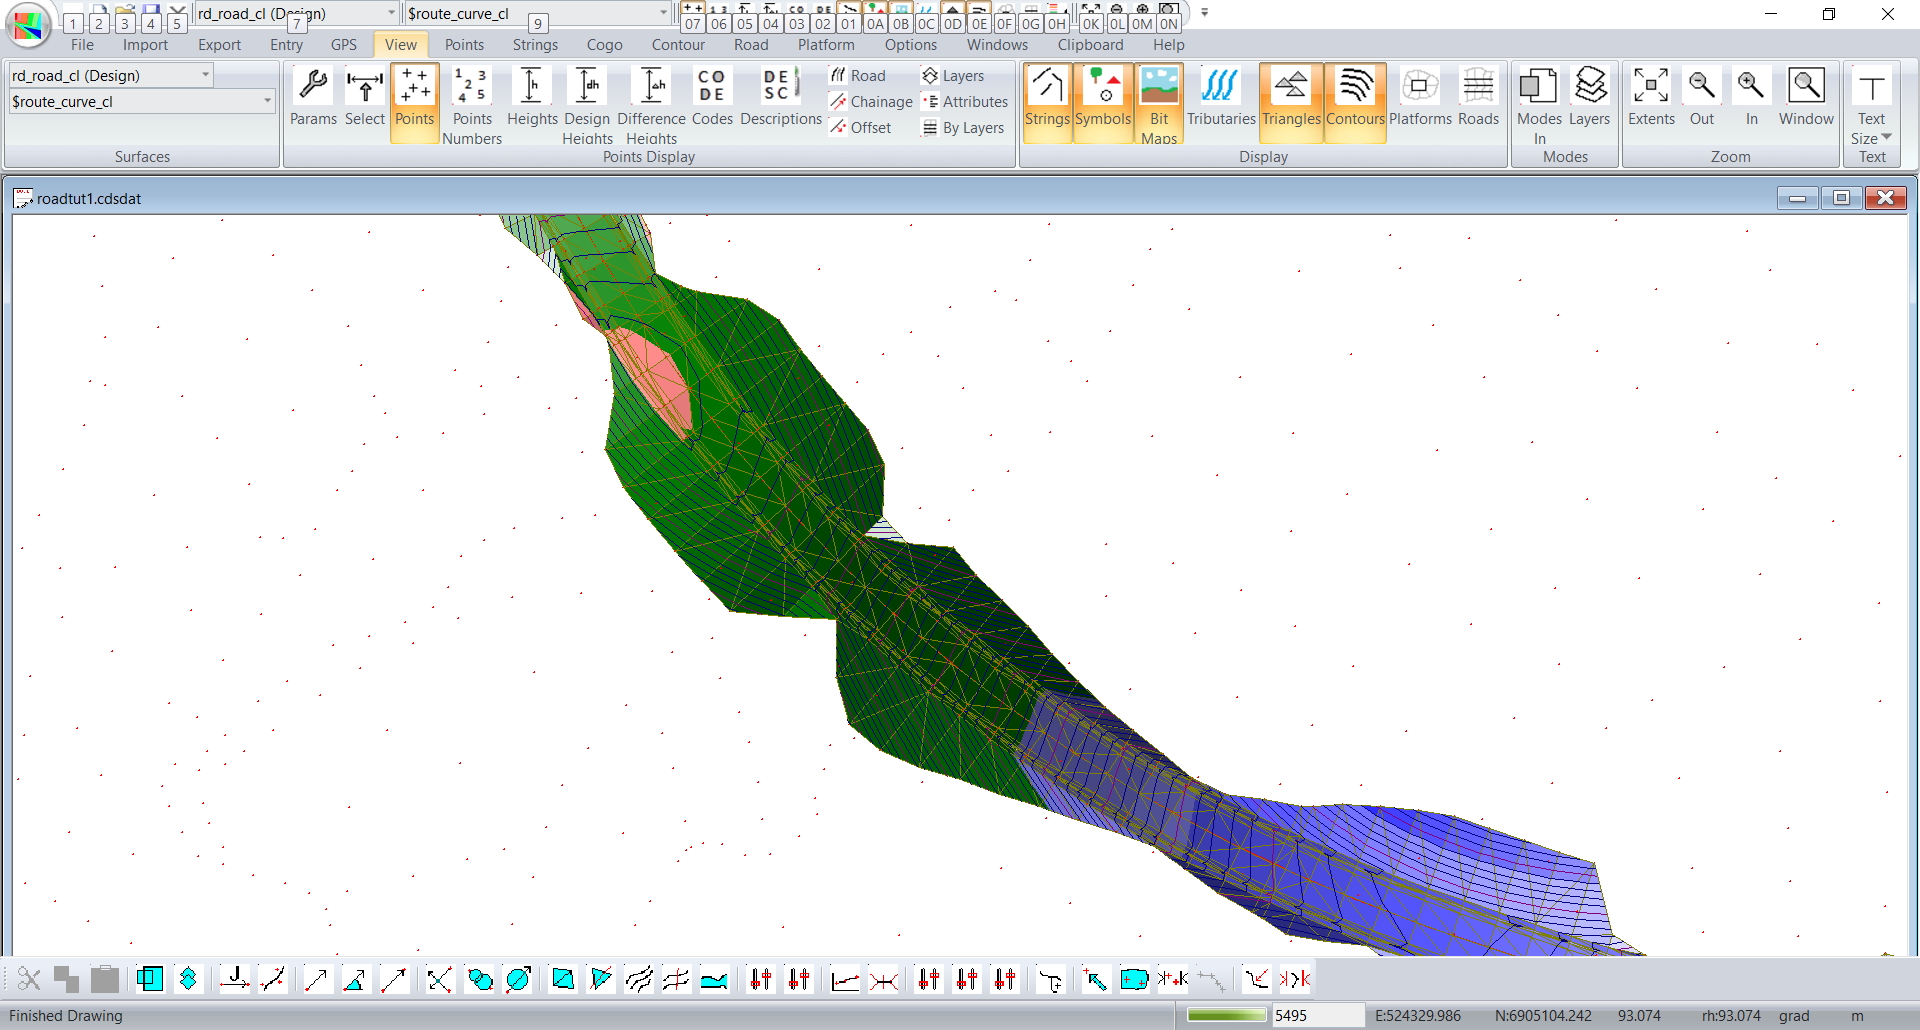Disable the Bit Maps display
Viewport: 1920px width, 1030px height.
pyautogui.click(x=1159, y=87)
